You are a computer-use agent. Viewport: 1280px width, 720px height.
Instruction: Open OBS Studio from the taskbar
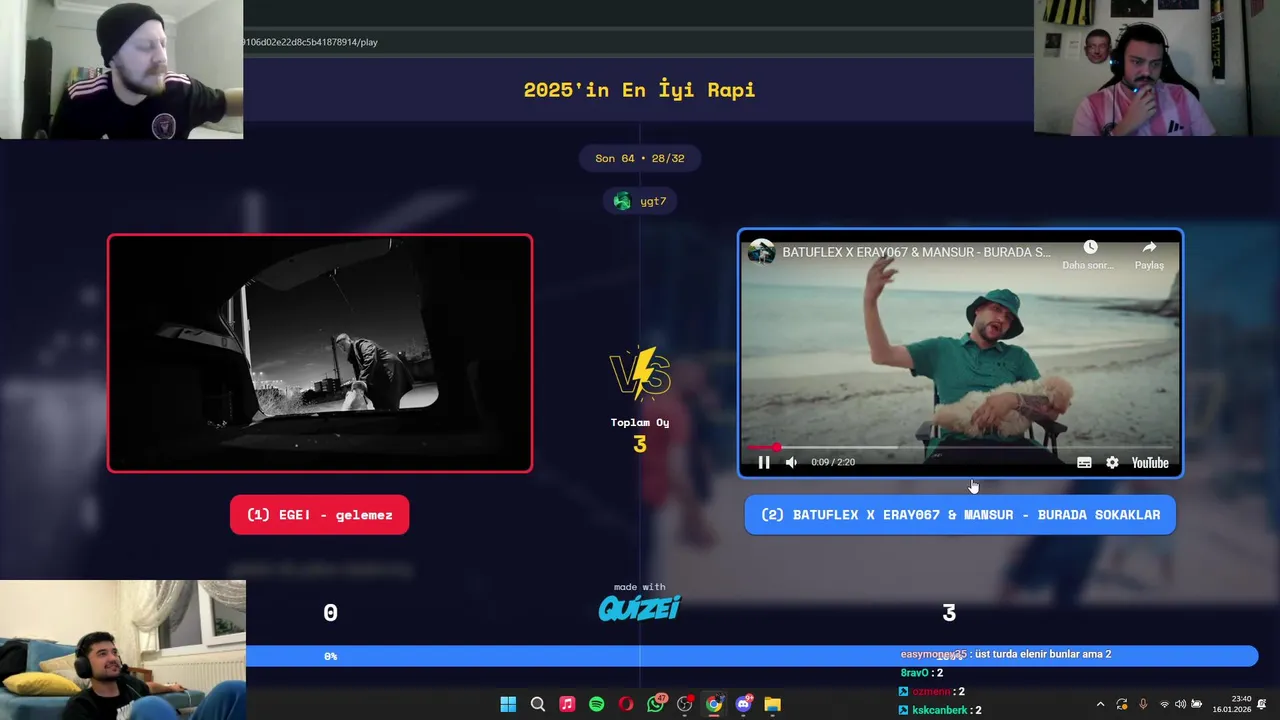point(685,704)
